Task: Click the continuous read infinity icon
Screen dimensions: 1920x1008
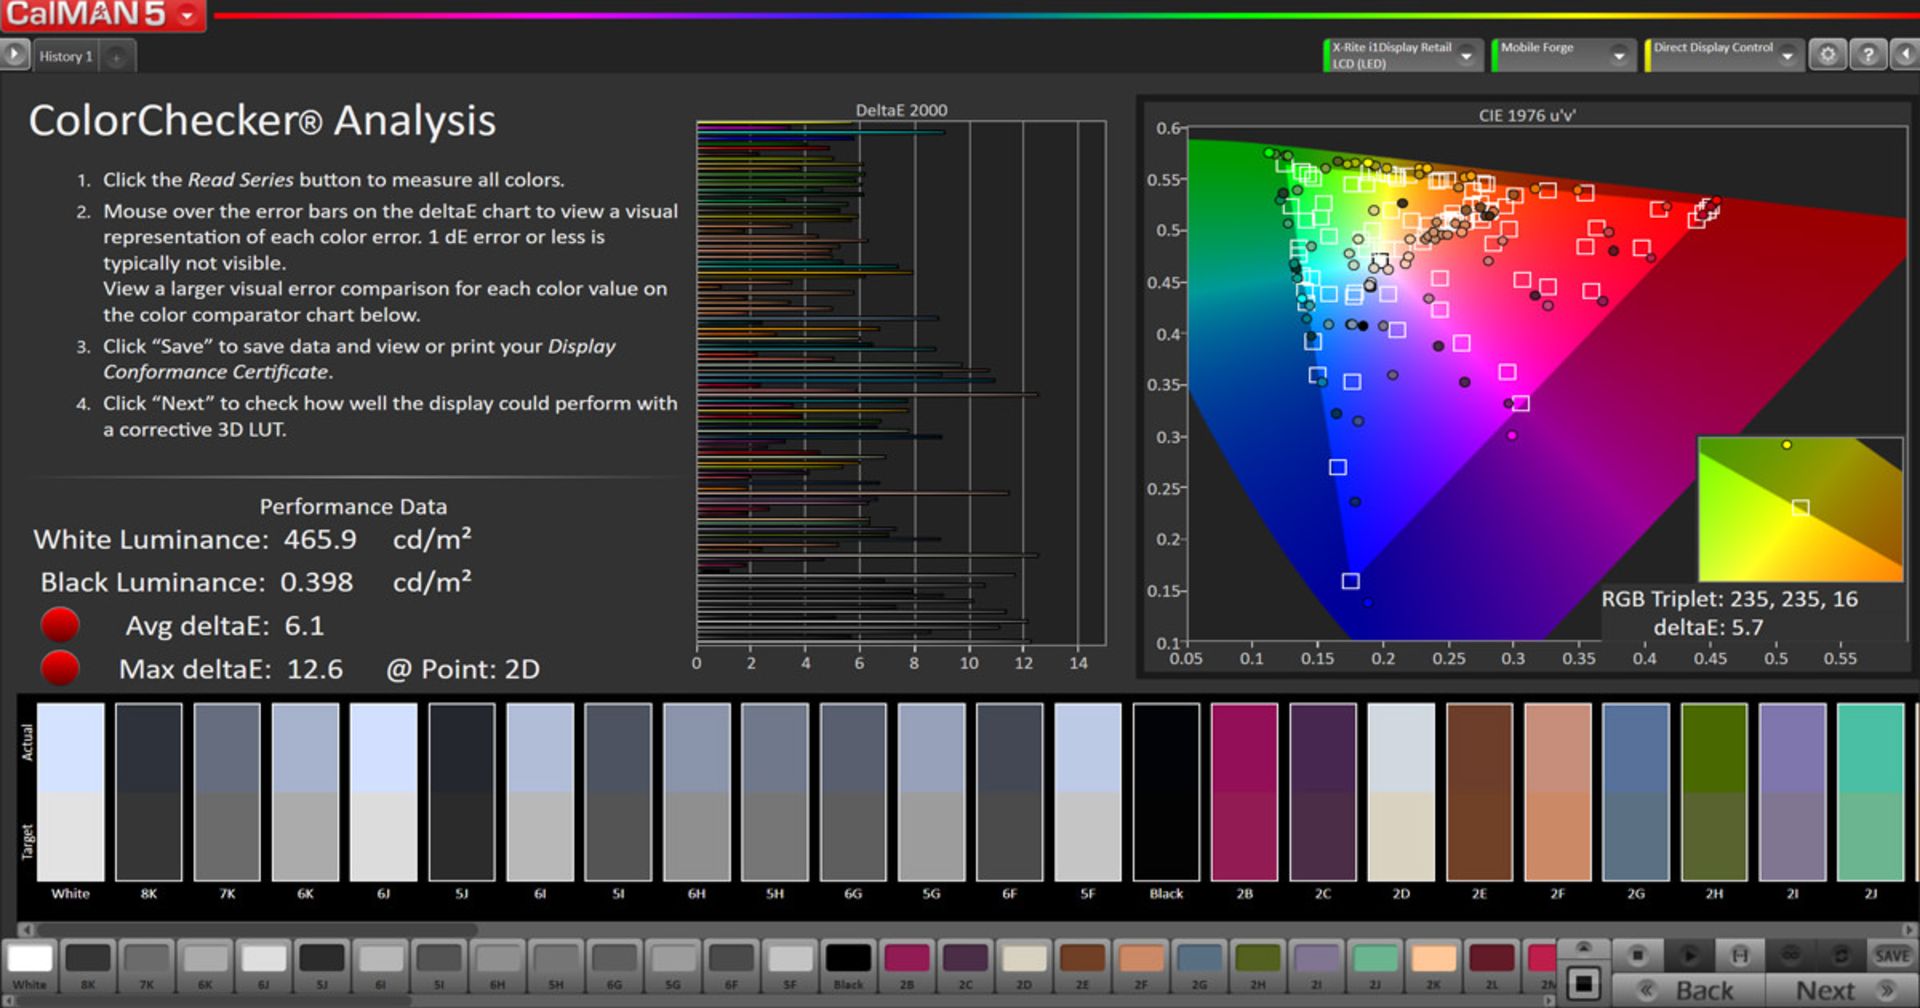Action: point(1790,955)
